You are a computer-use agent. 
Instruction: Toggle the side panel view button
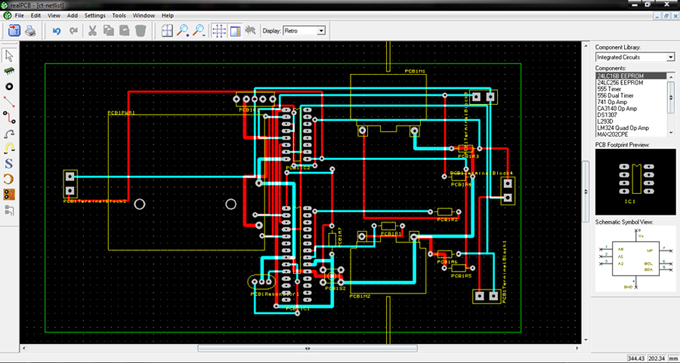(235, 31)
